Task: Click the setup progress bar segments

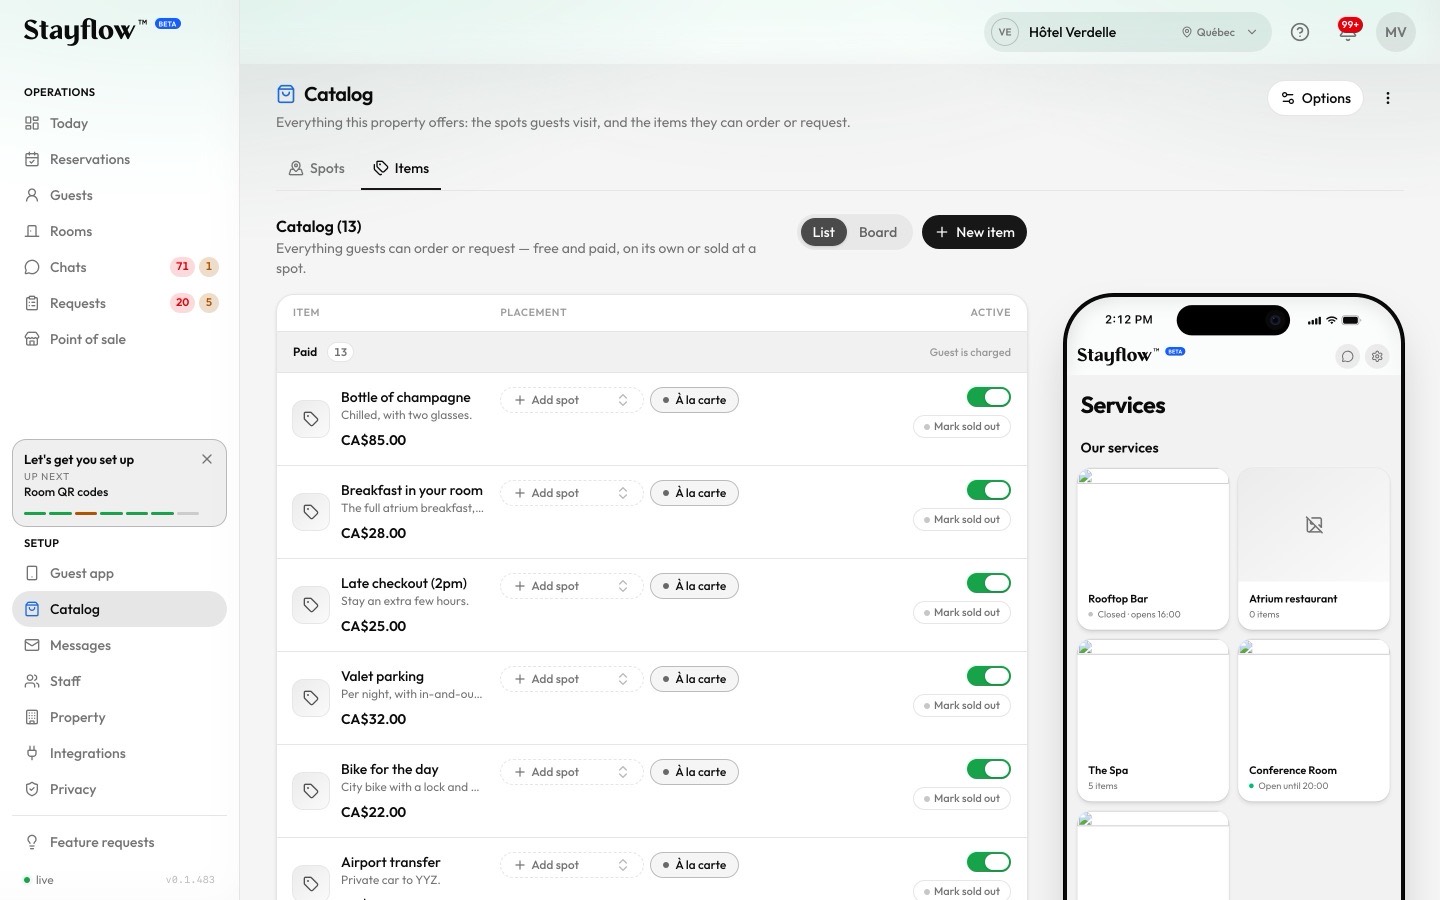Action: pos(111,513)
